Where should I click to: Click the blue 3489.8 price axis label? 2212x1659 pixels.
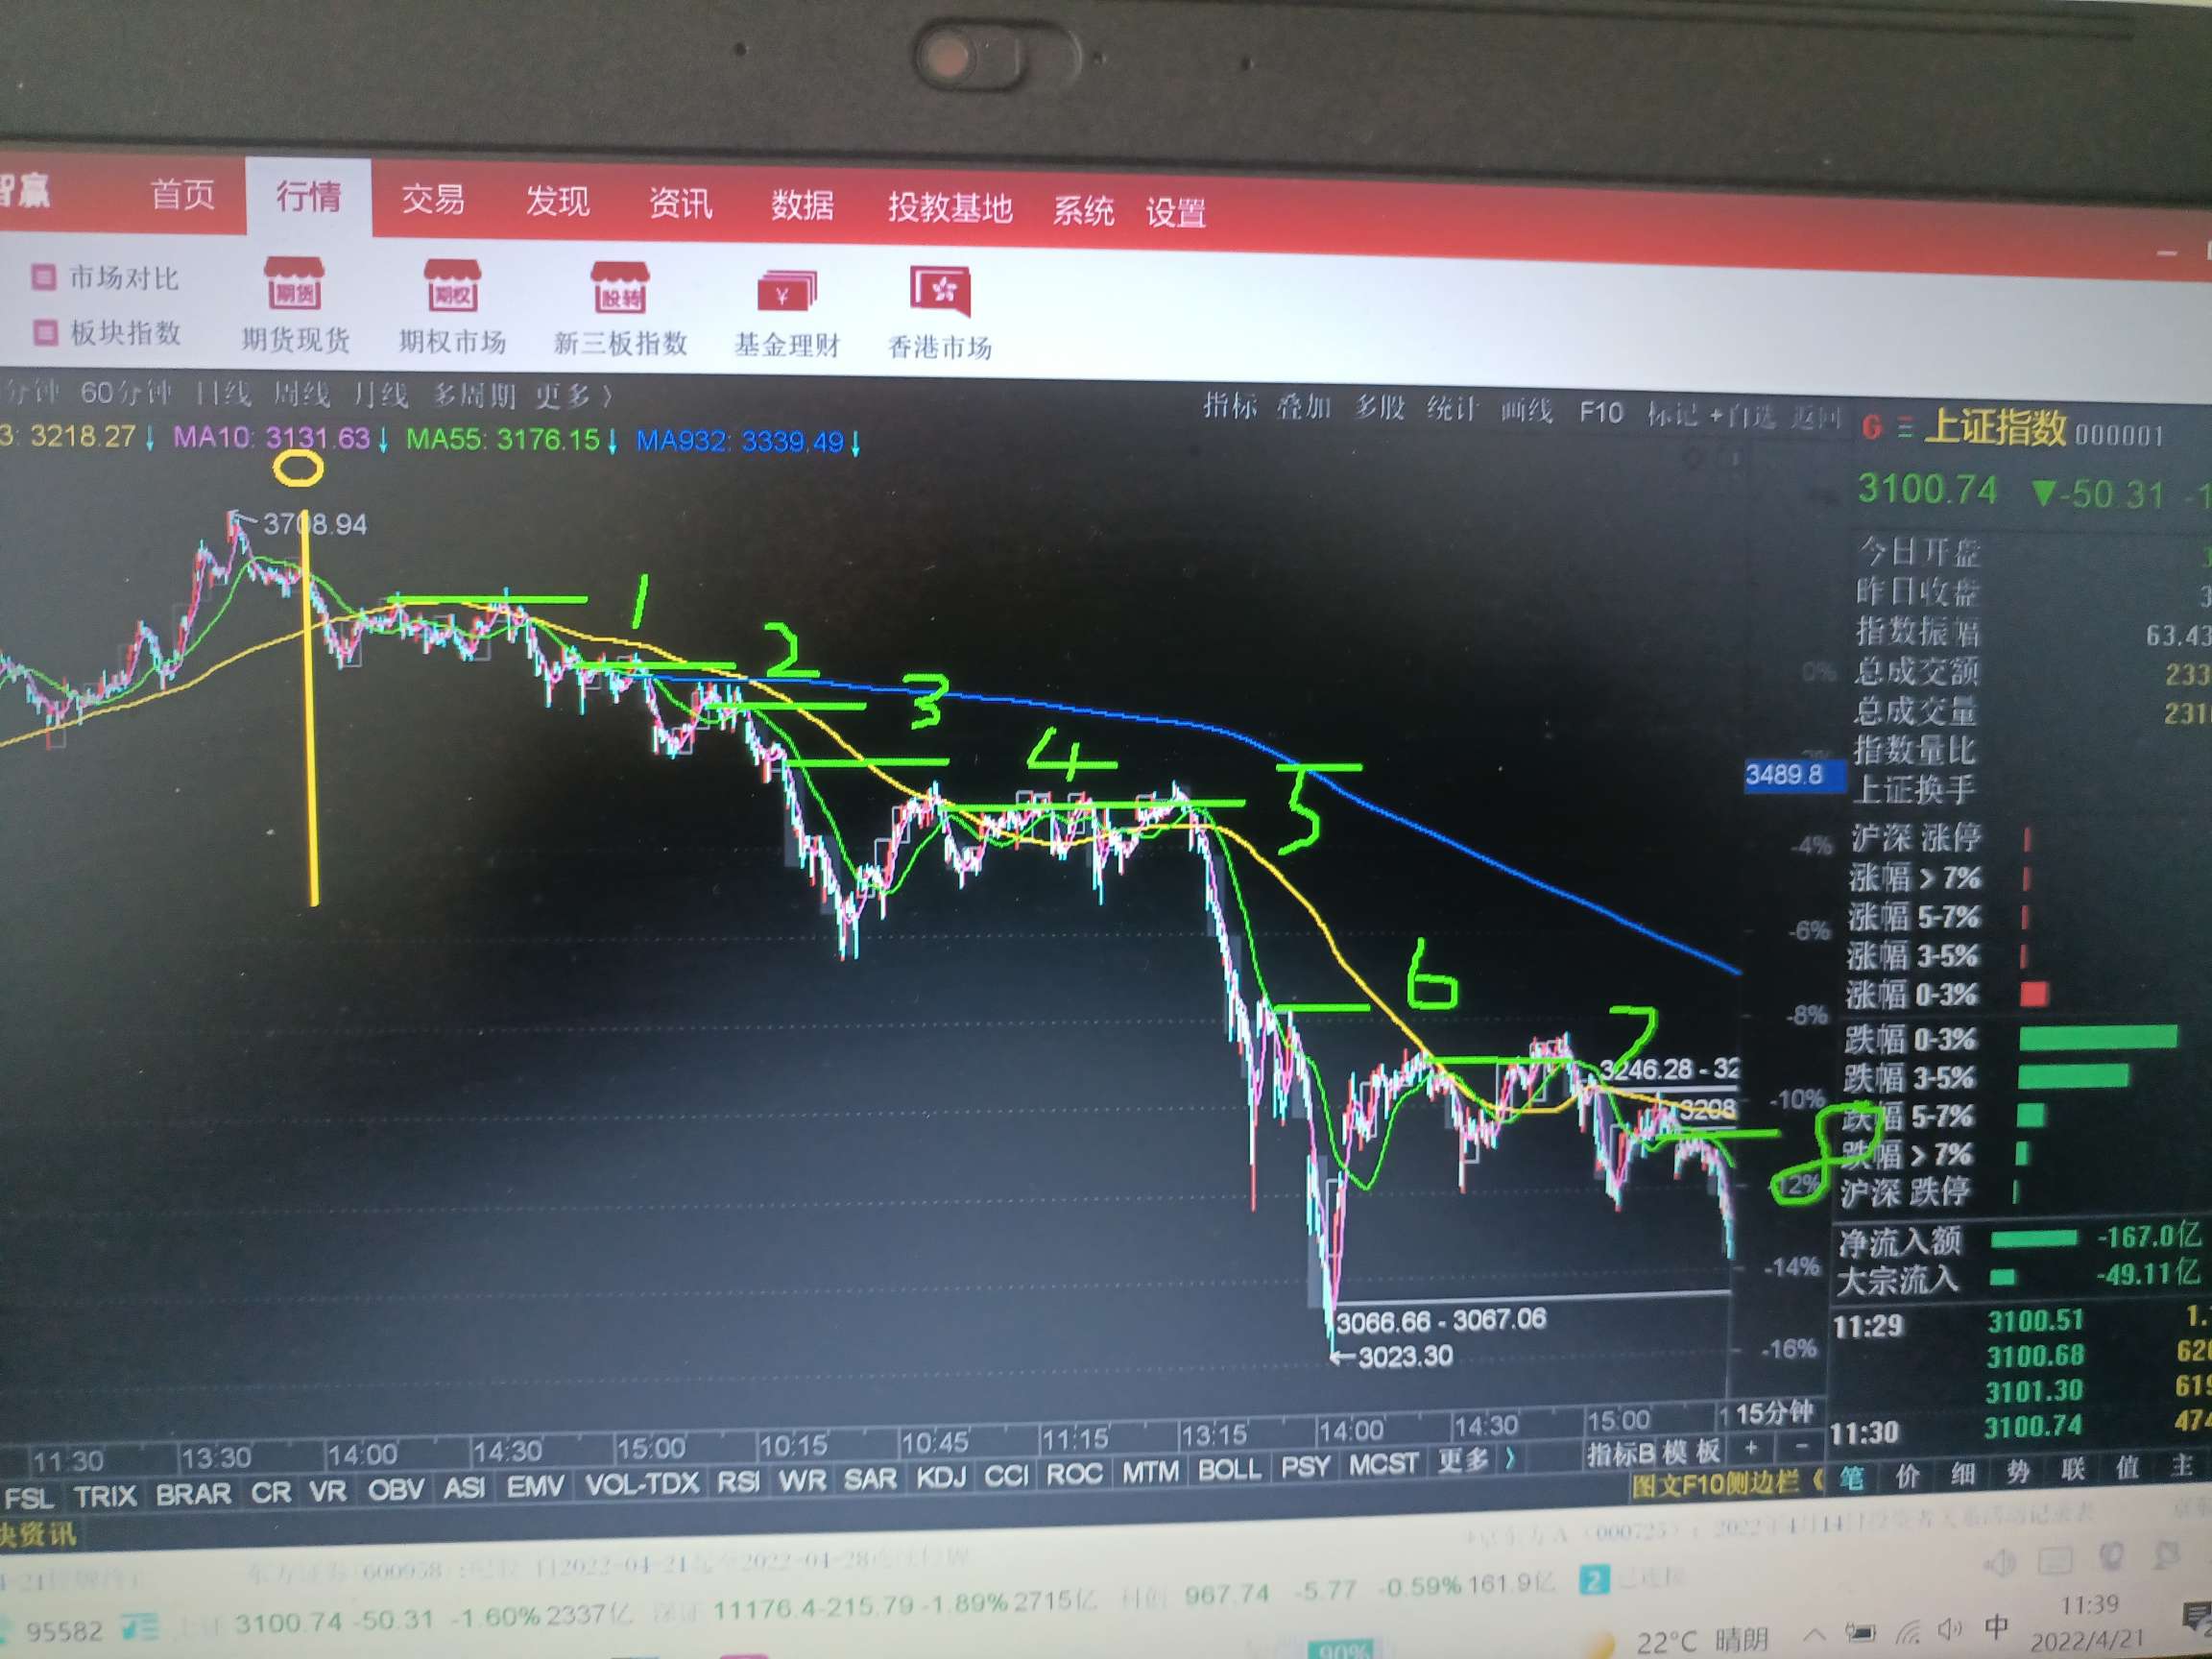pyautogui.click(x=1795, y=774)
